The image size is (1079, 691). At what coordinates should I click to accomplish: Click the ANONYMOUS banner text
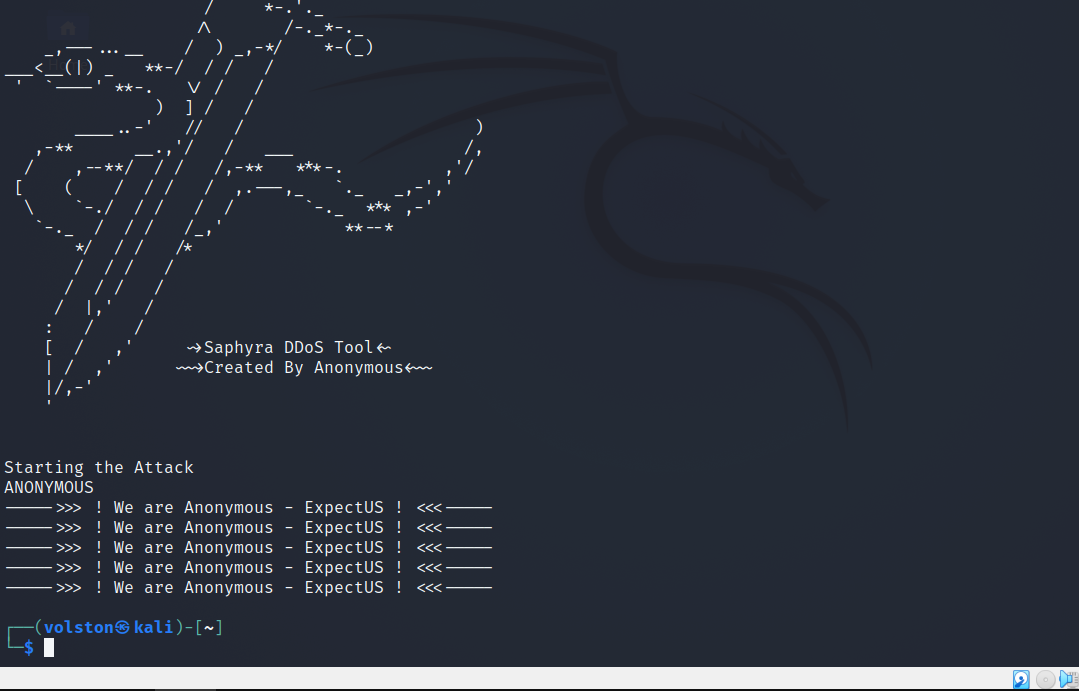47,487
